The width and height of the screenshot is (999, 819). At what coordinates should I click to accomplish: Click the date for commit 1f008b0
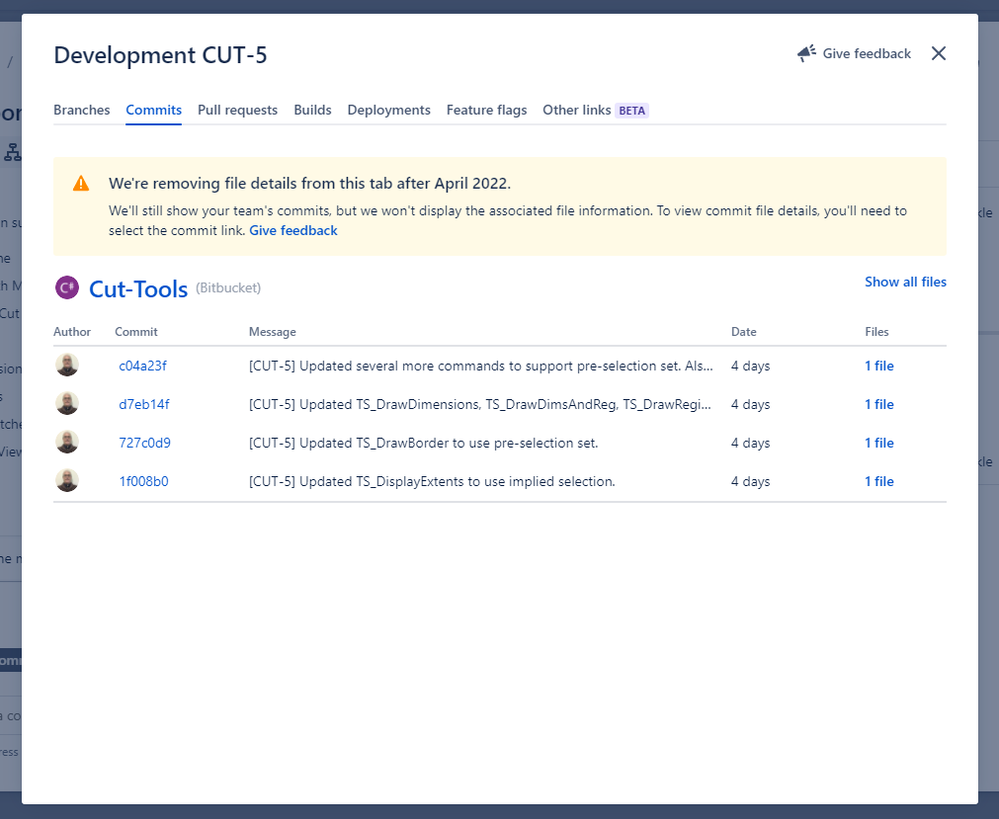click(x=751, y=482)
